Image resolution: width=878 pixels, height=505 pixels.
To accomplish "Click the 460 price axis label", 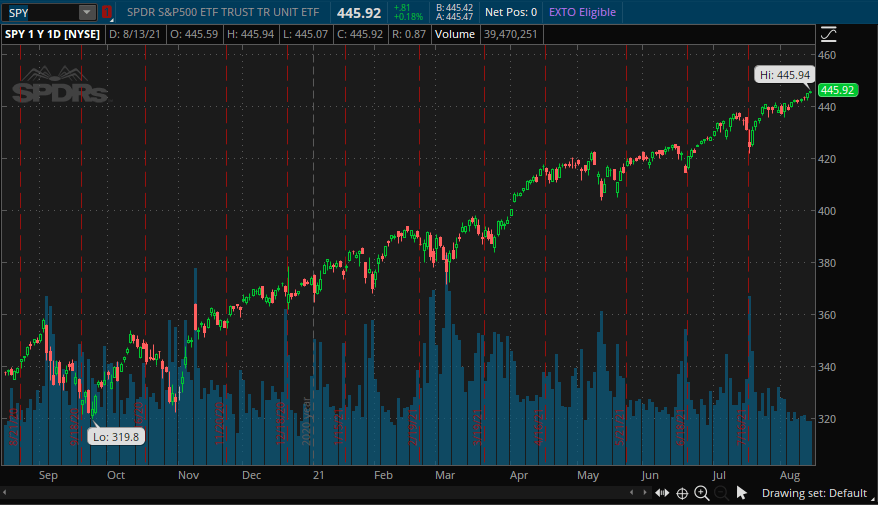I will 827,55.
